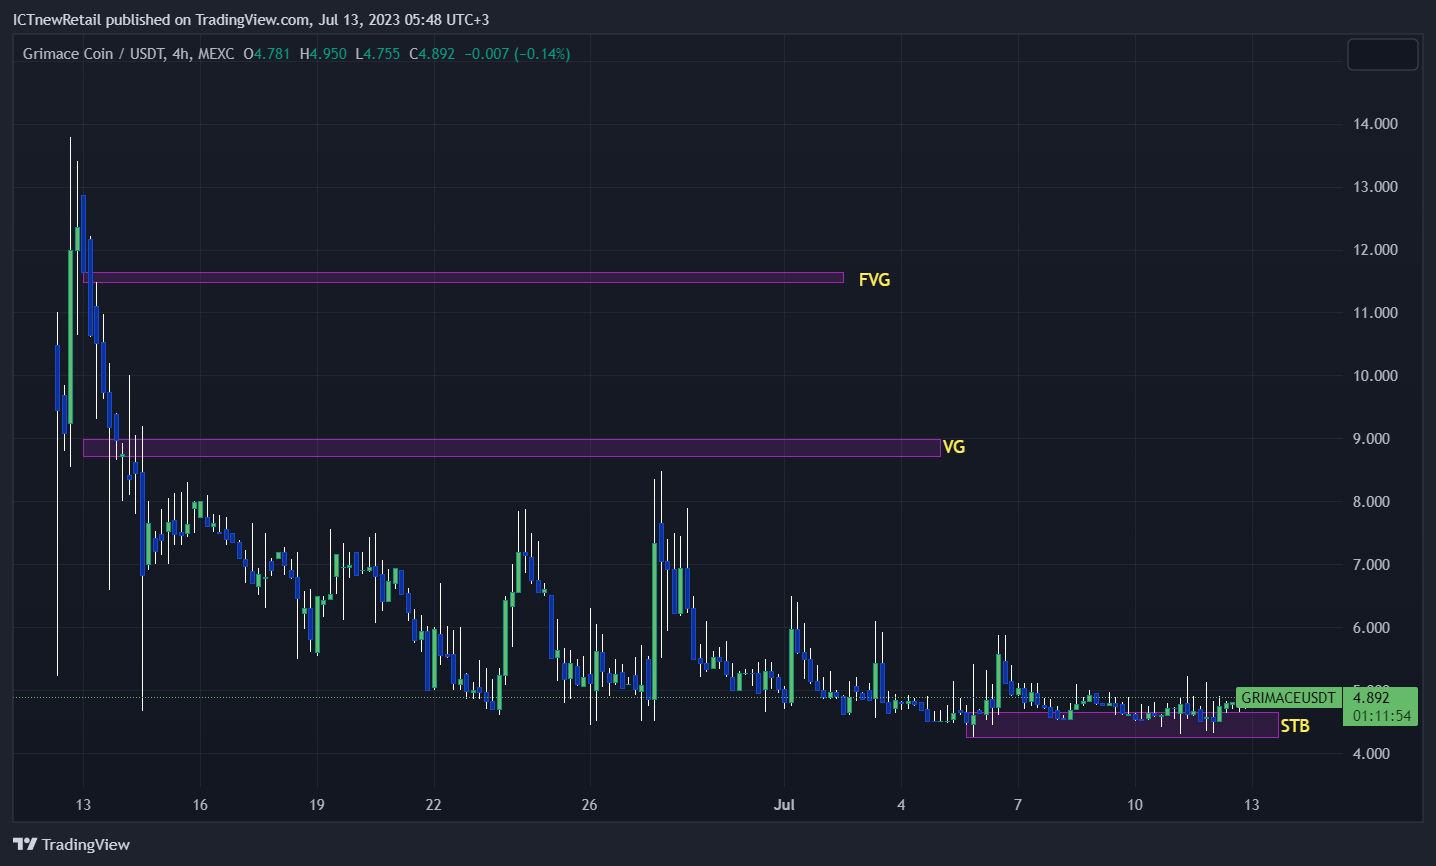The height and width of the screenshot is (866, 1436).
Task: Click the Jul label on the time axis
Action: pyautogui.click(x=784, y=805)
